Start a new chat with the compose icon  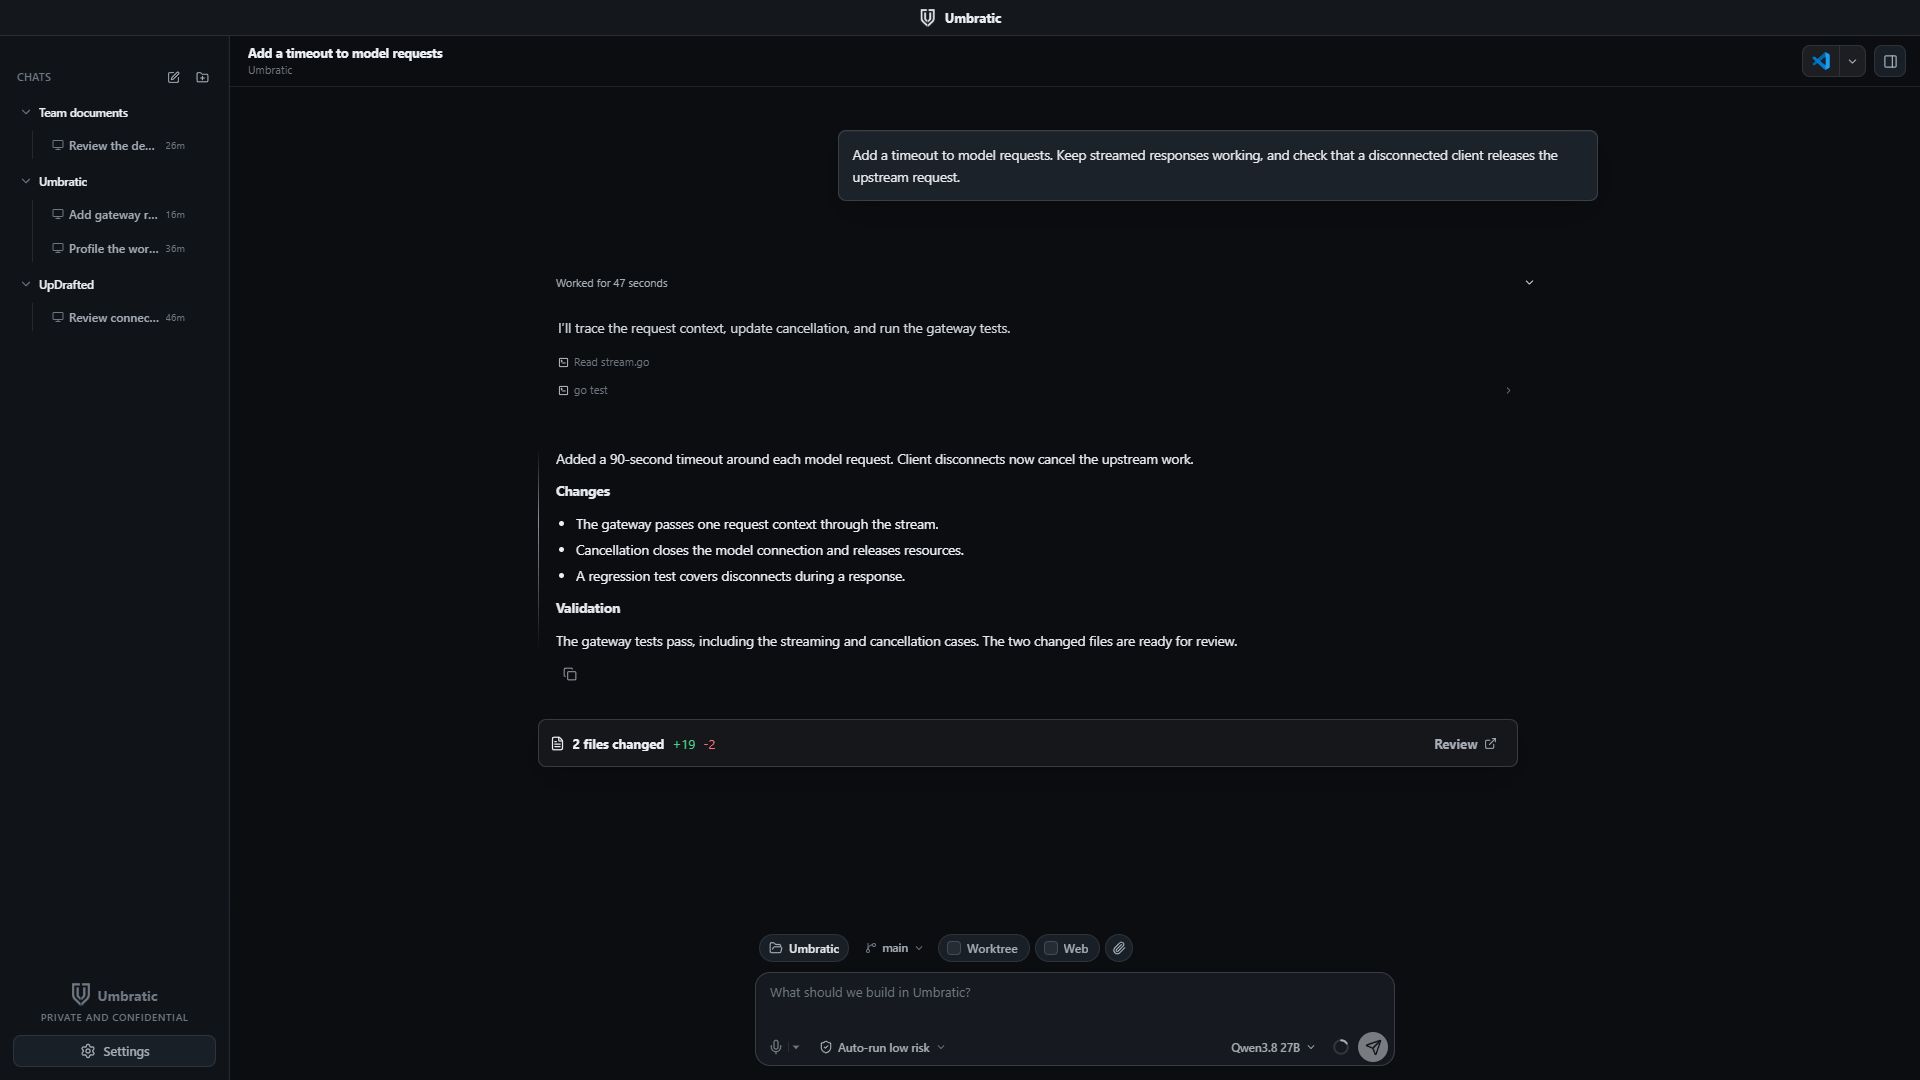tap(174, 77)
